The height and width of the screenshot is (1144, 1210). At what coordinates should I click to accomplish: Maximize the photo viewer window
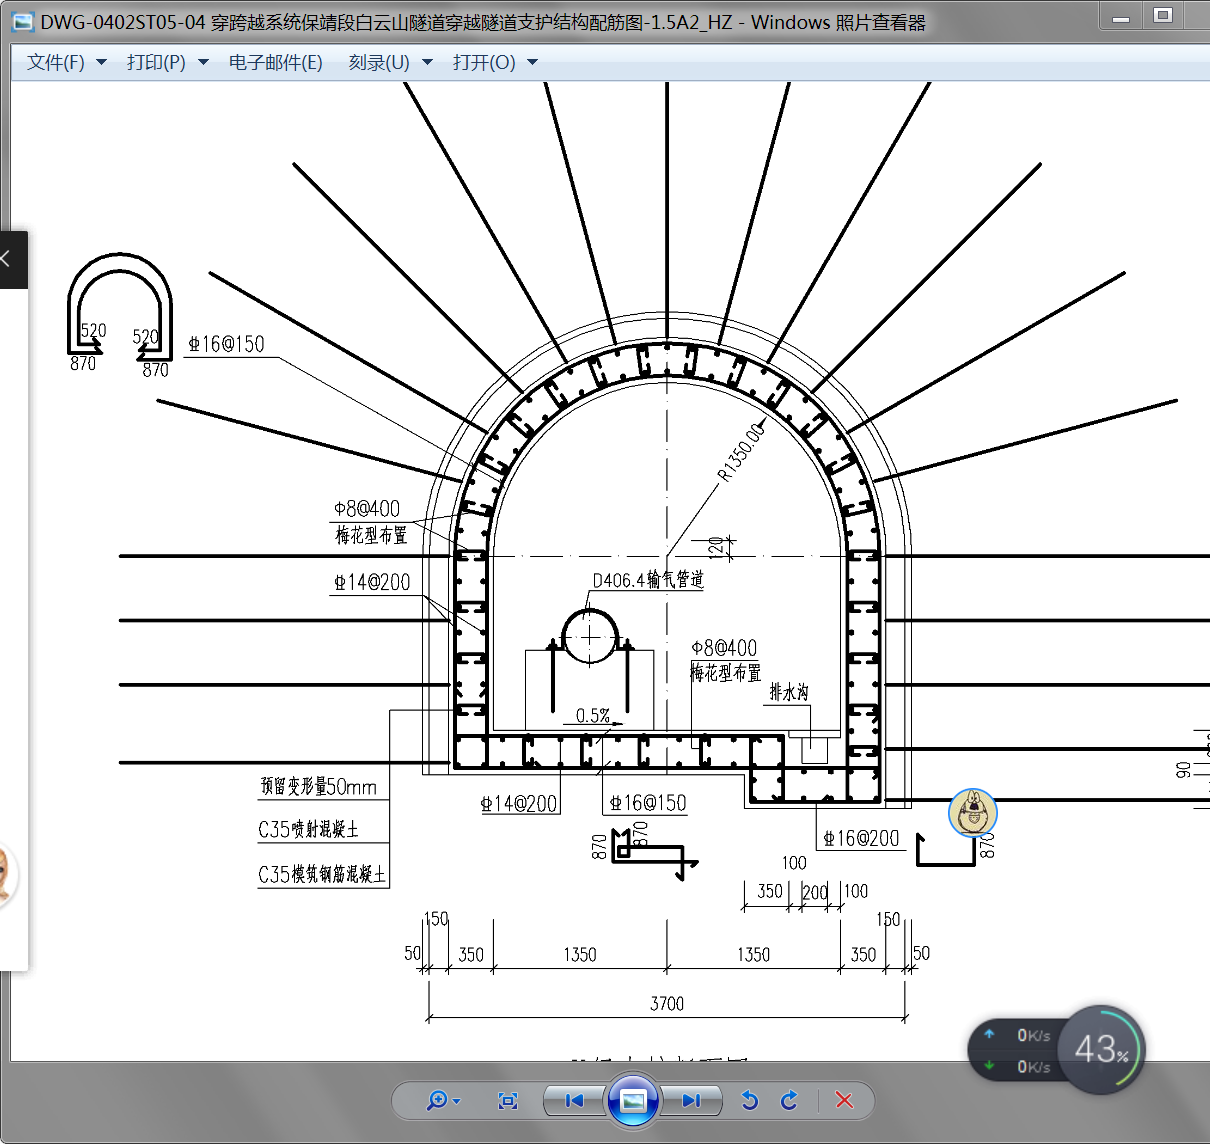point(1163,16)
